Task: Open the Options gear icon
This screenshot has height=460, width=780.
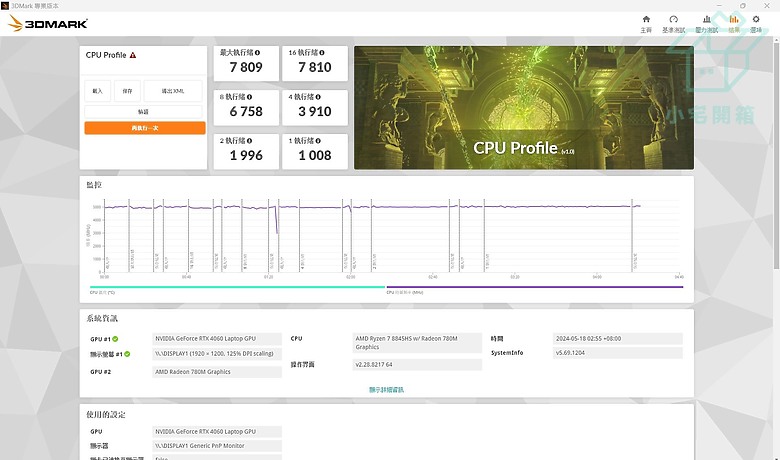Action: tap(756, 19)
